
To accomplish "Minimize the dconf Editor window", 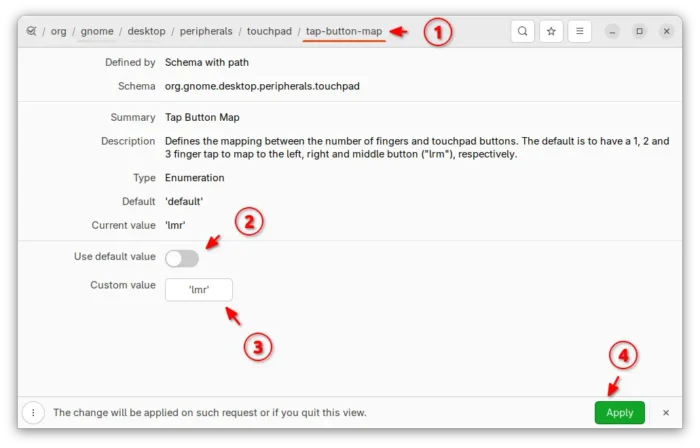I will pyautogui.click(x=613, y=31).
